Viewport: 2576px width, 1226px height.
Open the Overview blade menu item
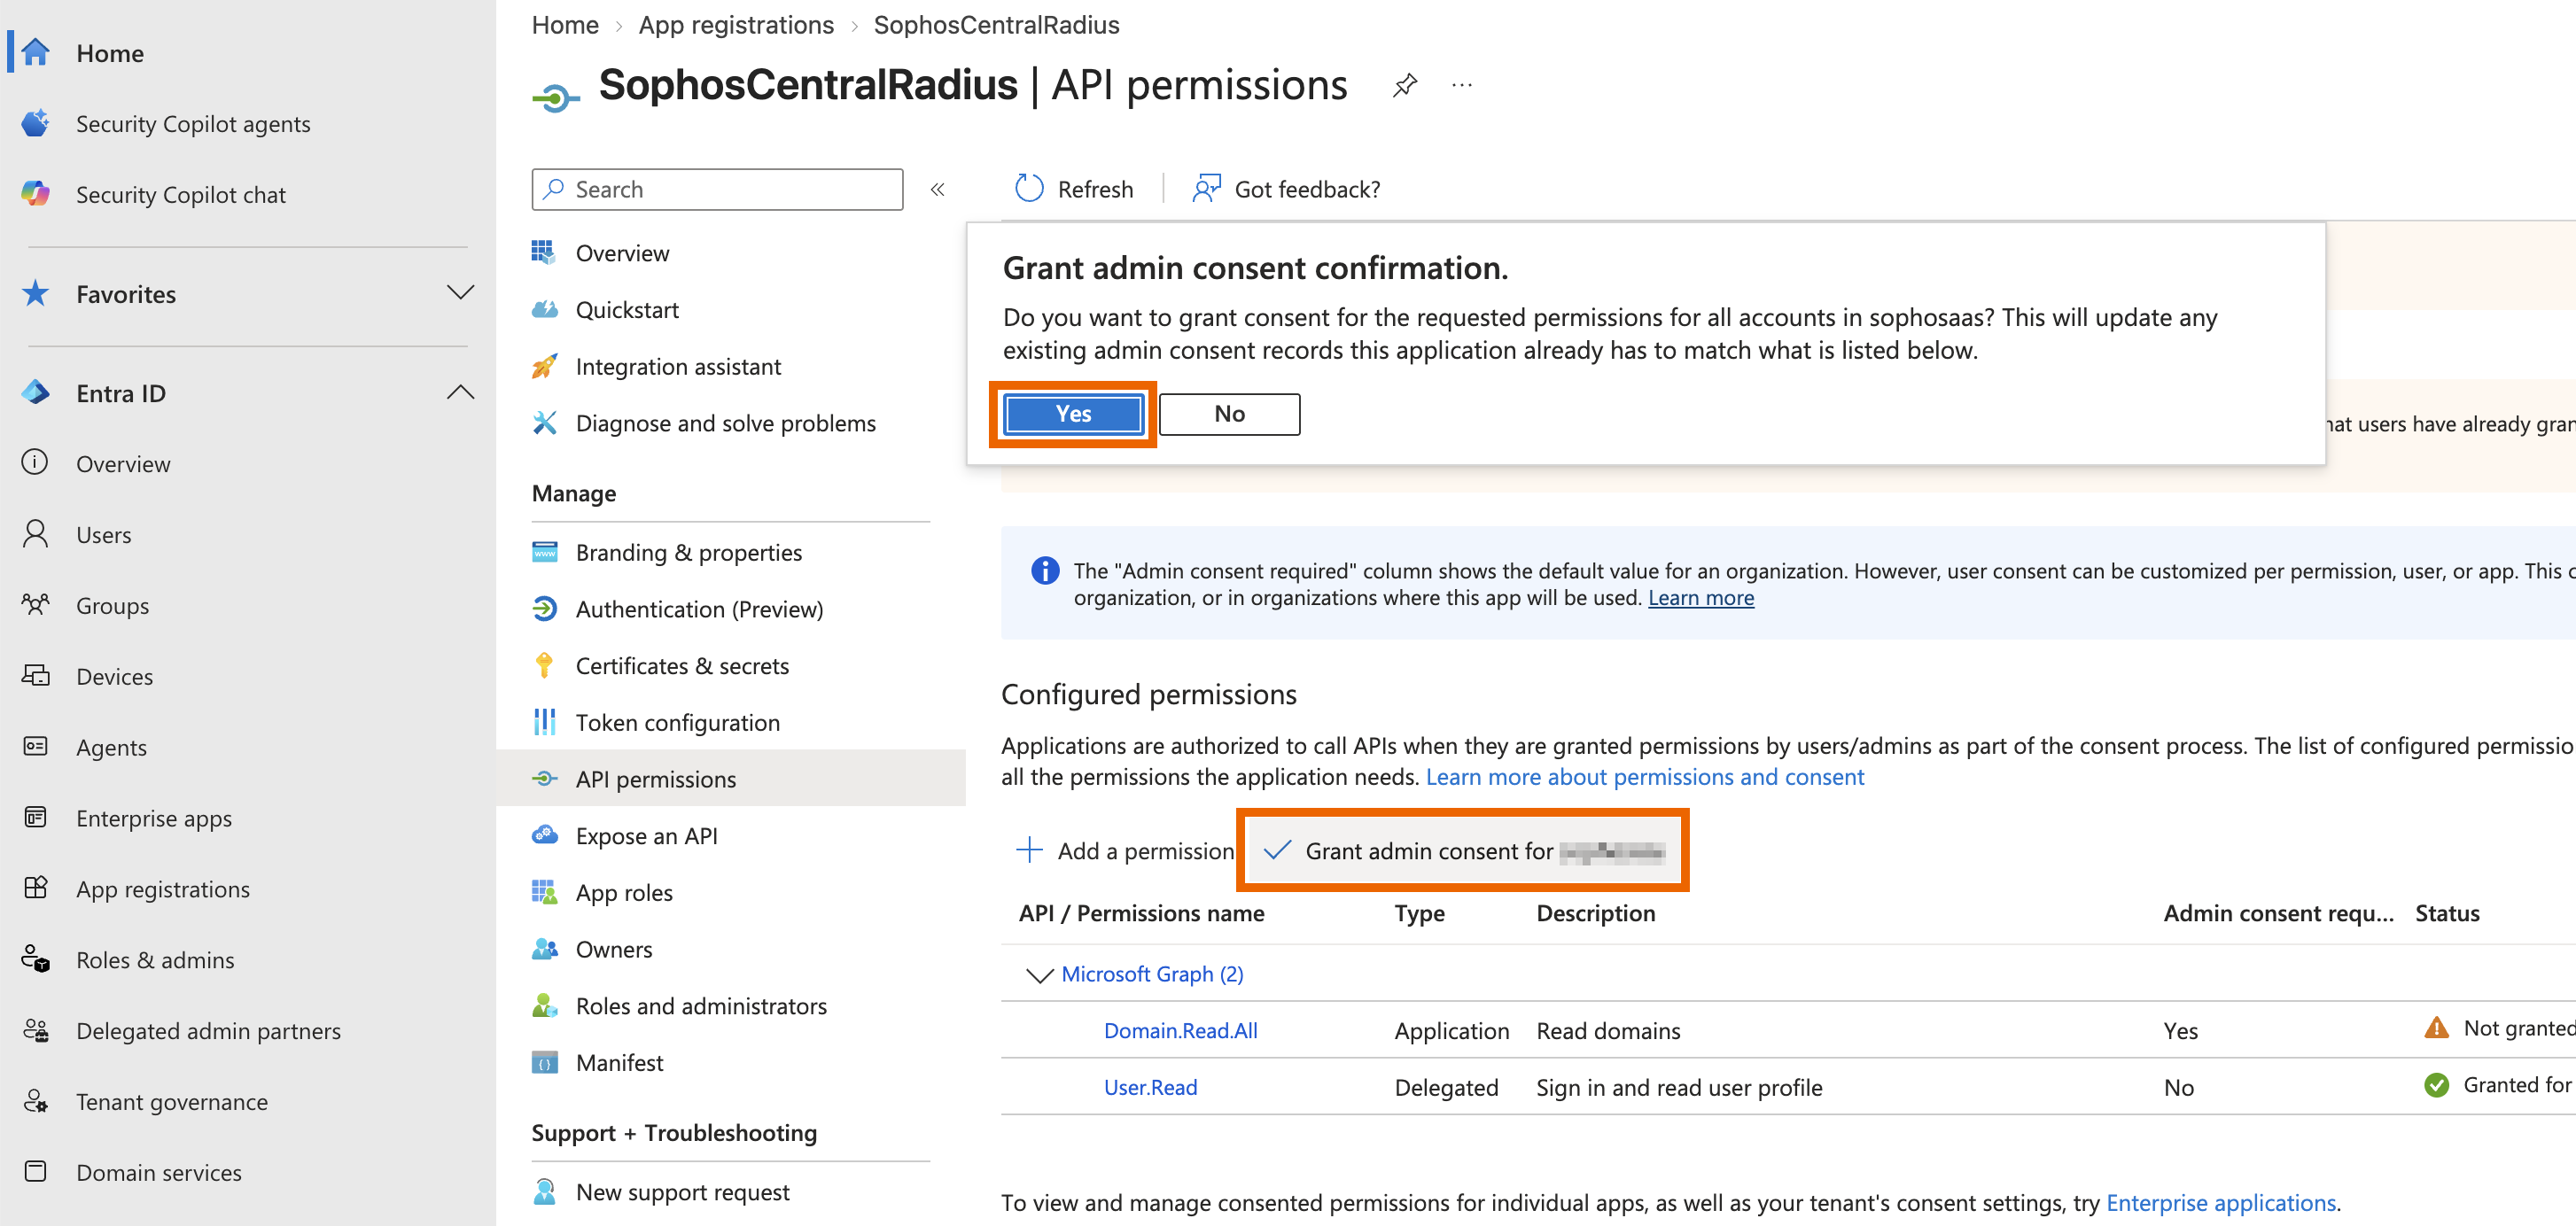[x=622, y=253]
